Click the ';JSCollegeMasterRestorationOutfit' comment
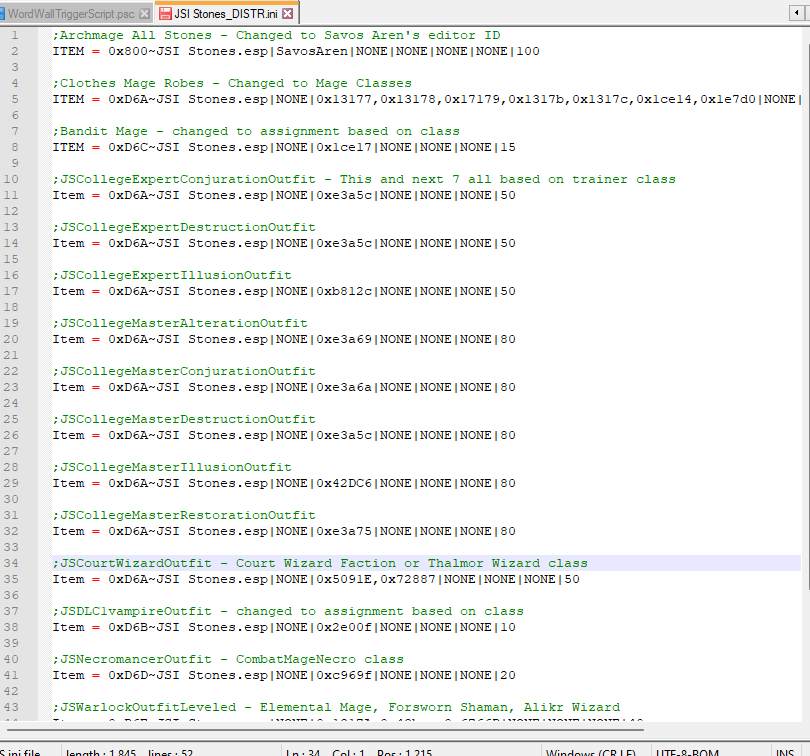 pos(184,516)
